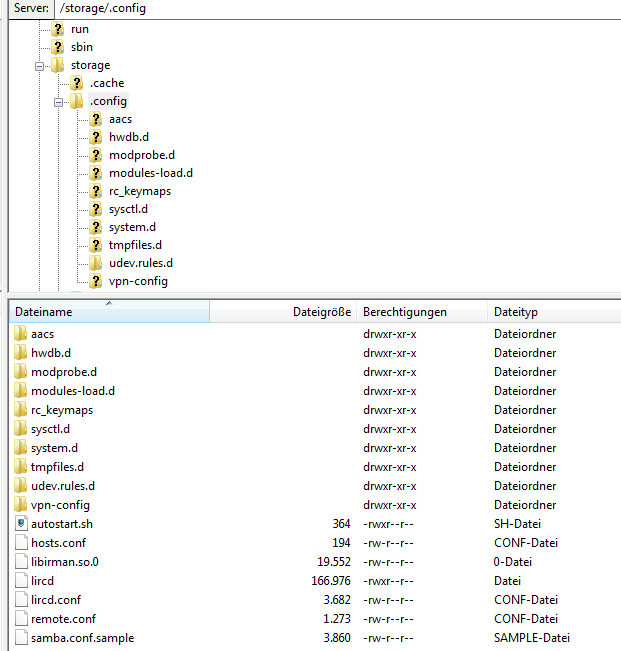Viewport: 621px width, 651px height.
Task: Click the modules-load.d folder icon in tree
Action: tap(96, 173)
